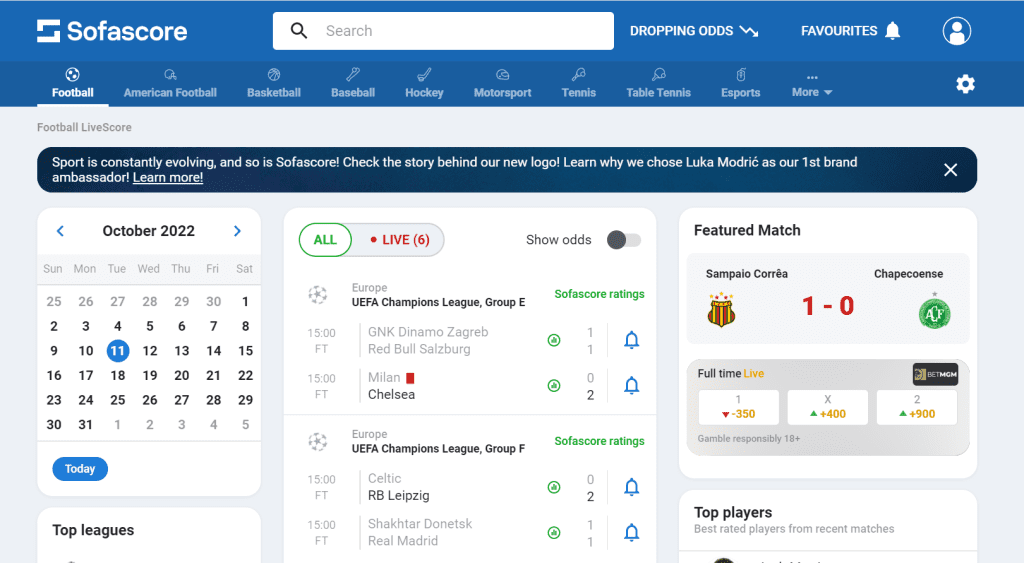The height and width of the screenshot is (563, 1024).
Task: Open Dinamo Zagreb vs Salzburg rating icon
Action: click(x=554, y=340)
